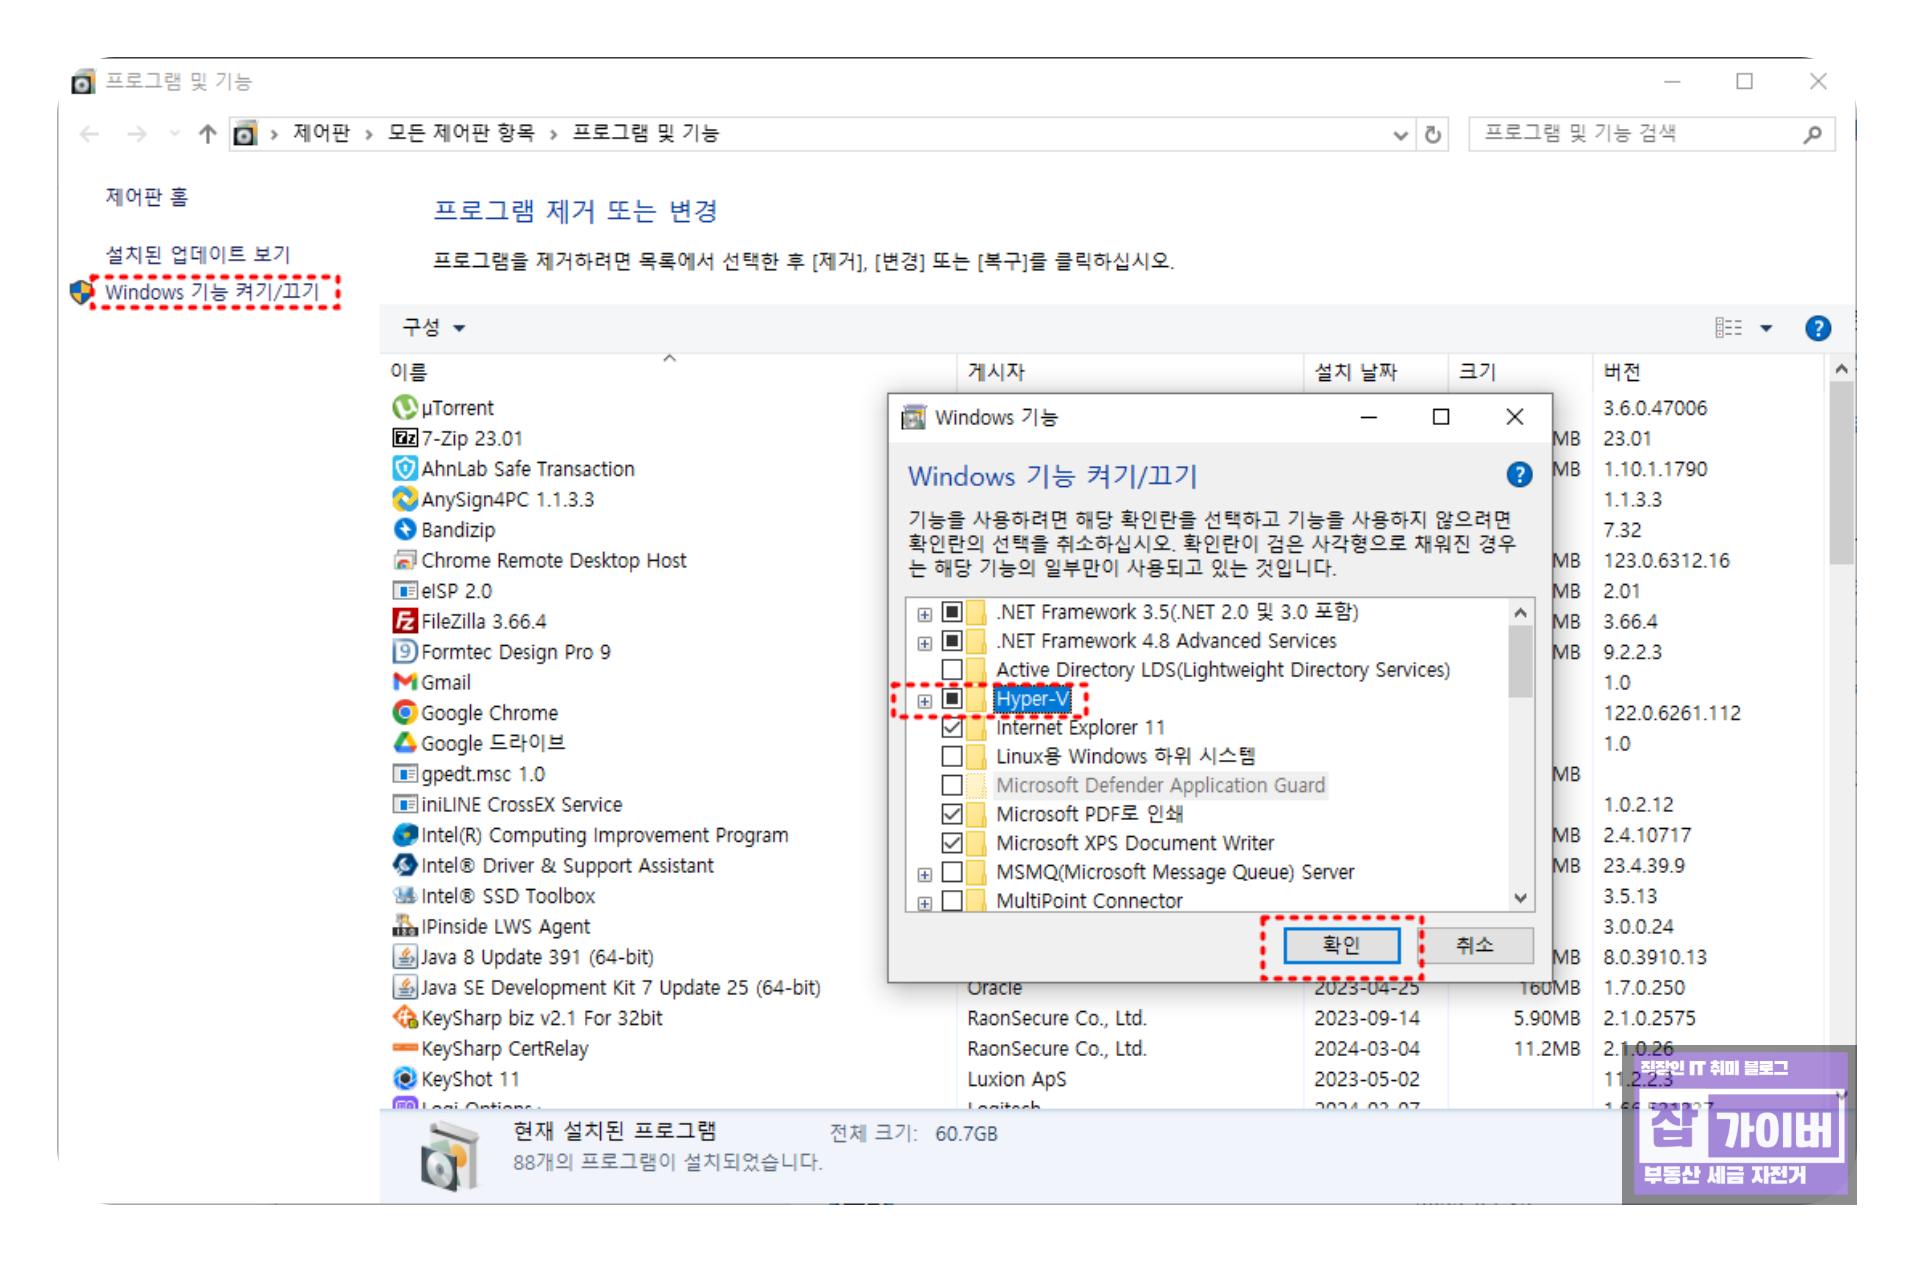The width and height of the screenshot is (1914, 1262).
Task: Uncheck Internet Explorer 11
Action: pyautogui.click(x=952, y=728)
